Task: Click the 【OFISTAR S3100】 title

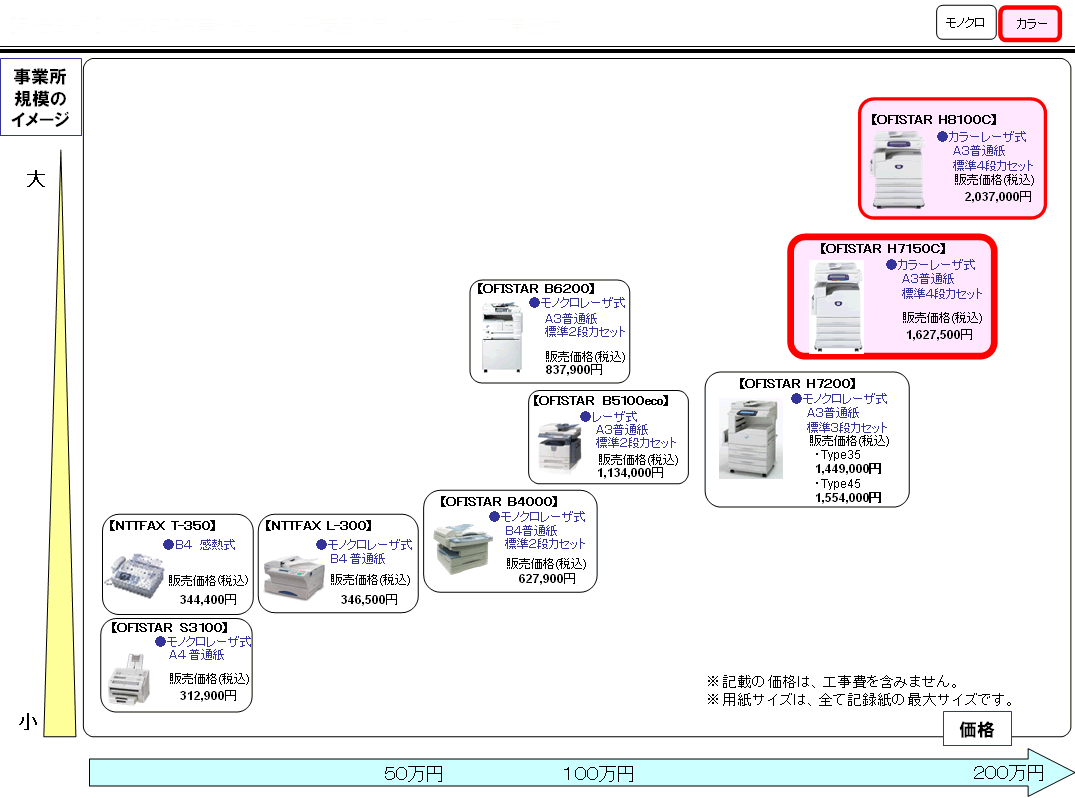Action: (169, 627)
